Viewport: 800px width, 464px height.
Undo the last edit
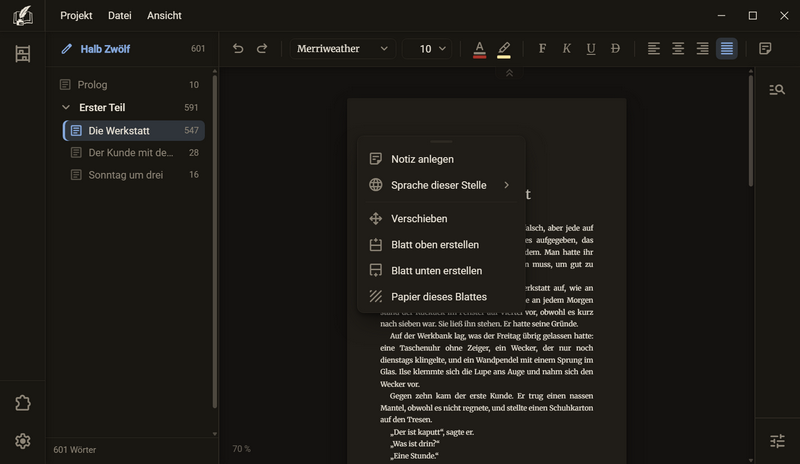click(238, 48)
